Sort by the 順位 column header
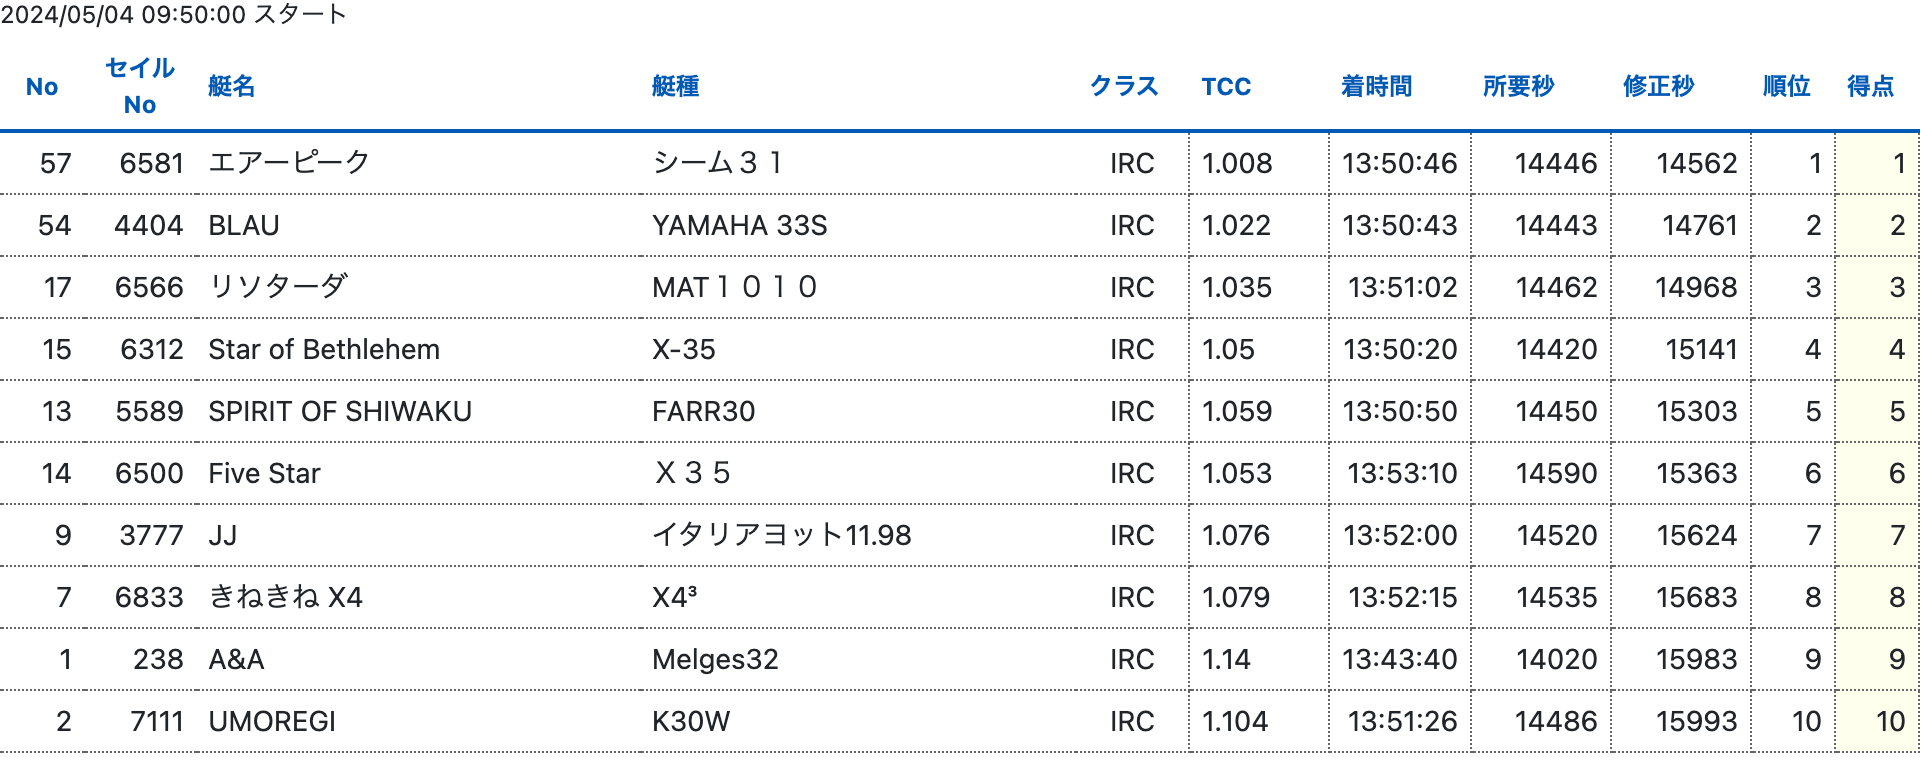Screen dimensions: 1921x764 (1786, 87)
